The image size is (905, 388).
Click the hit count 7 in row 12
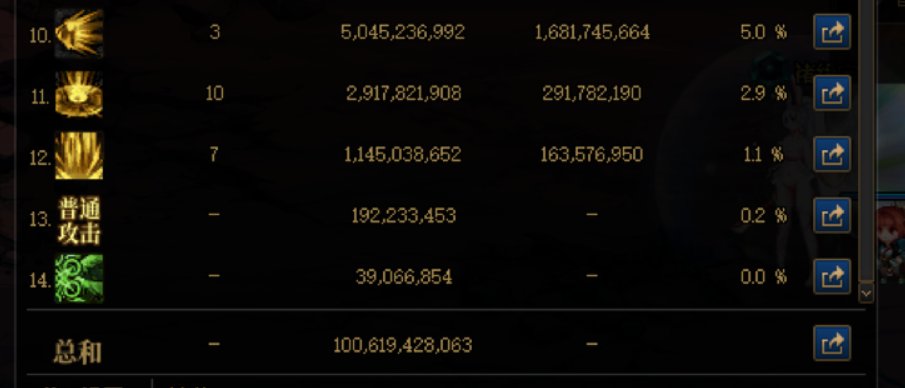pyautogui.click(x=214, y=154)
